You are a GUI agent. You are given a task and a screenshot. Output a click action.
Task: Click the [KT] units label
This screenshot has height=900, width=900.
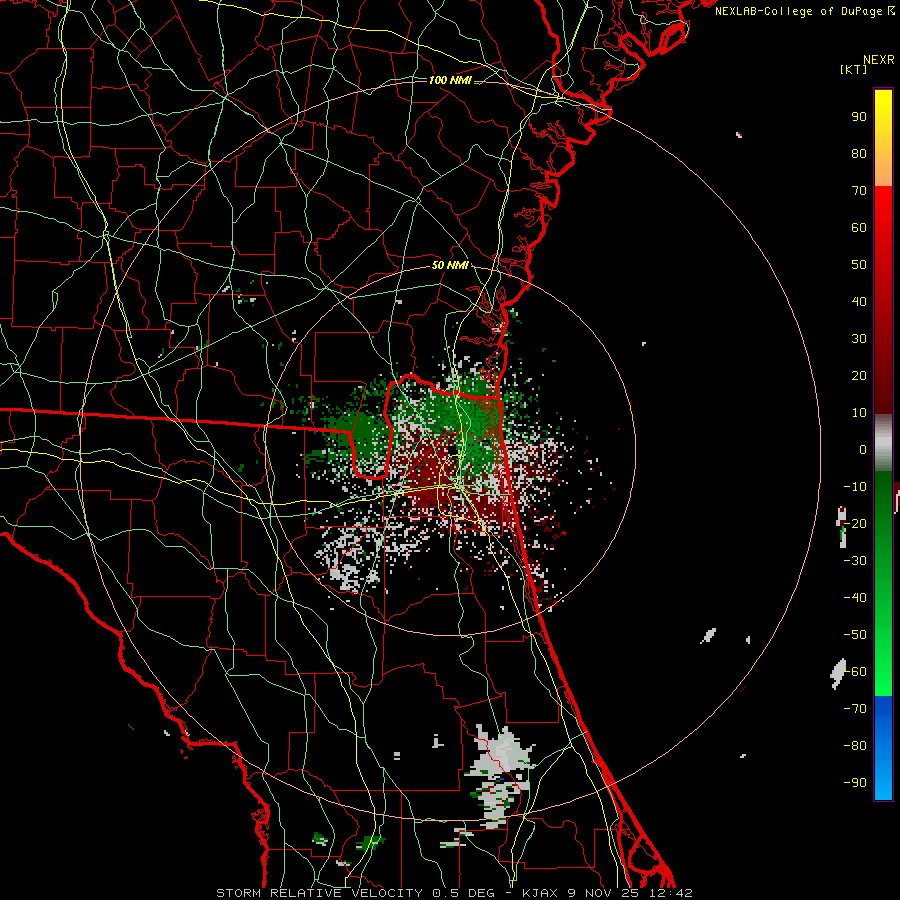[854, 69]
